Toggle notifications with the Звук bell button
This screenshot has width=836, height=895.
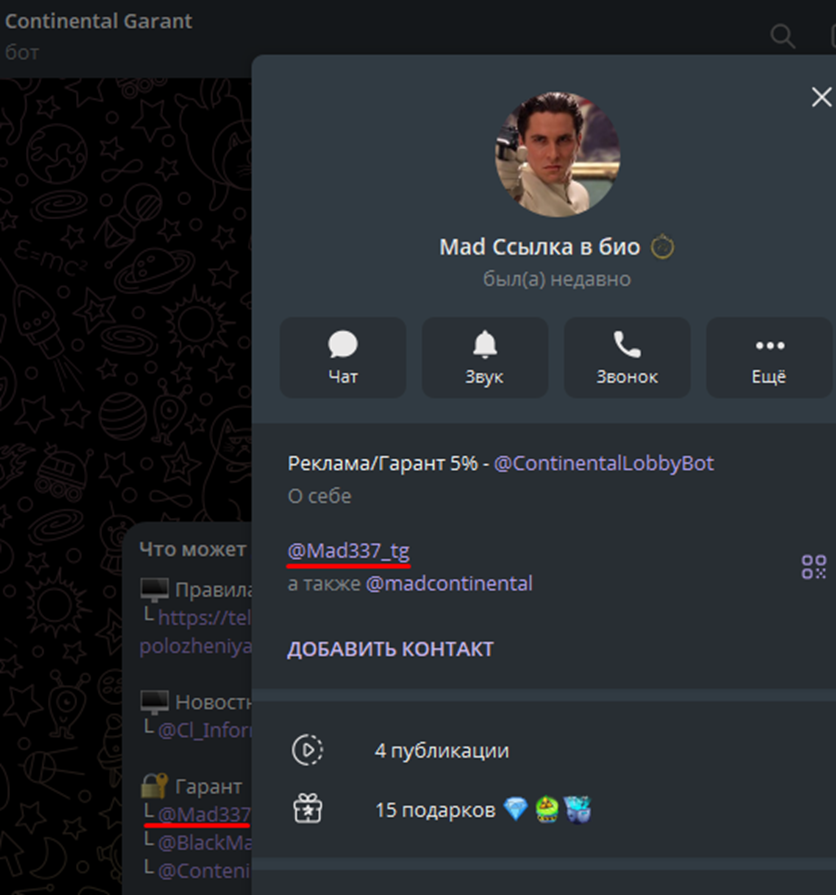click(485, 358)
